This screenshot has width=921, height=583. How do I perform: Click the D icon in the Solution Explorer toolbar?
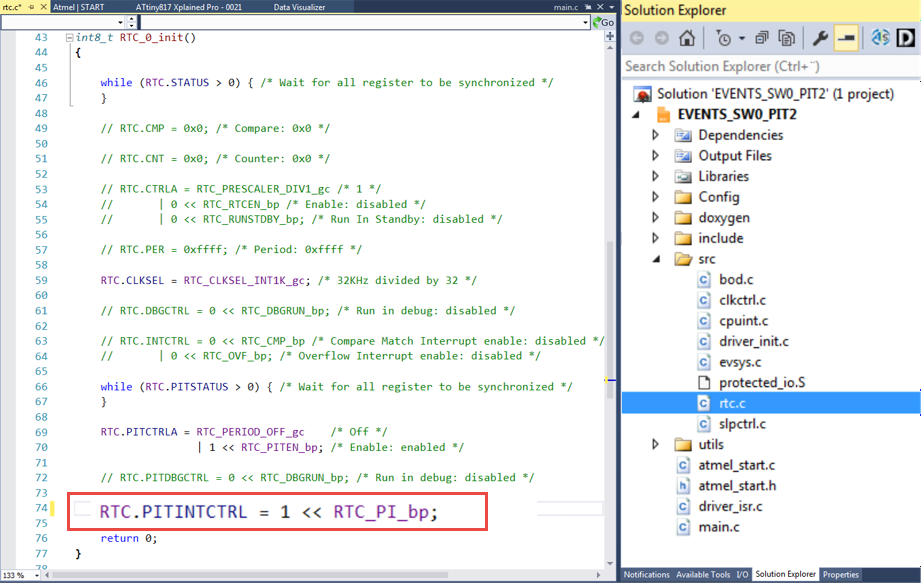point(906,38)
